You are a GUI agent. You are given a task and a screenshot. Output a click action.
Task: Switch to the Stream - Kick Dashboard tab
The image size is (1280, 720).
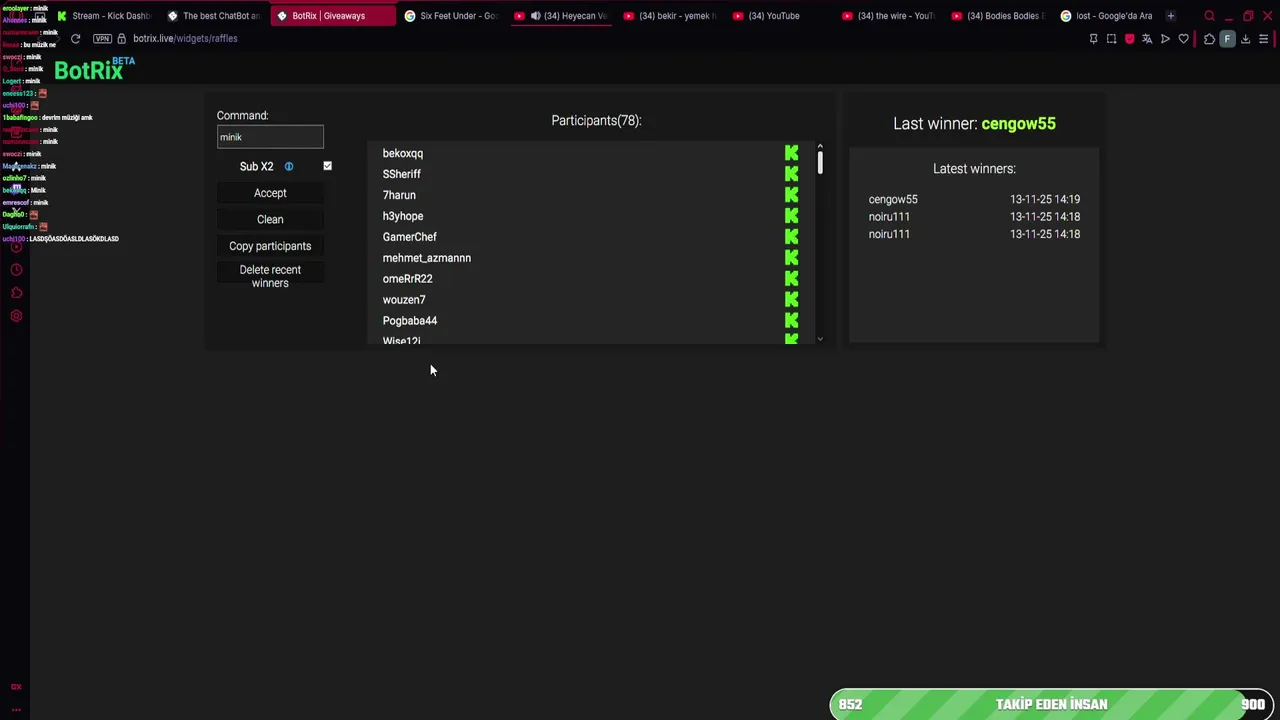104,16
